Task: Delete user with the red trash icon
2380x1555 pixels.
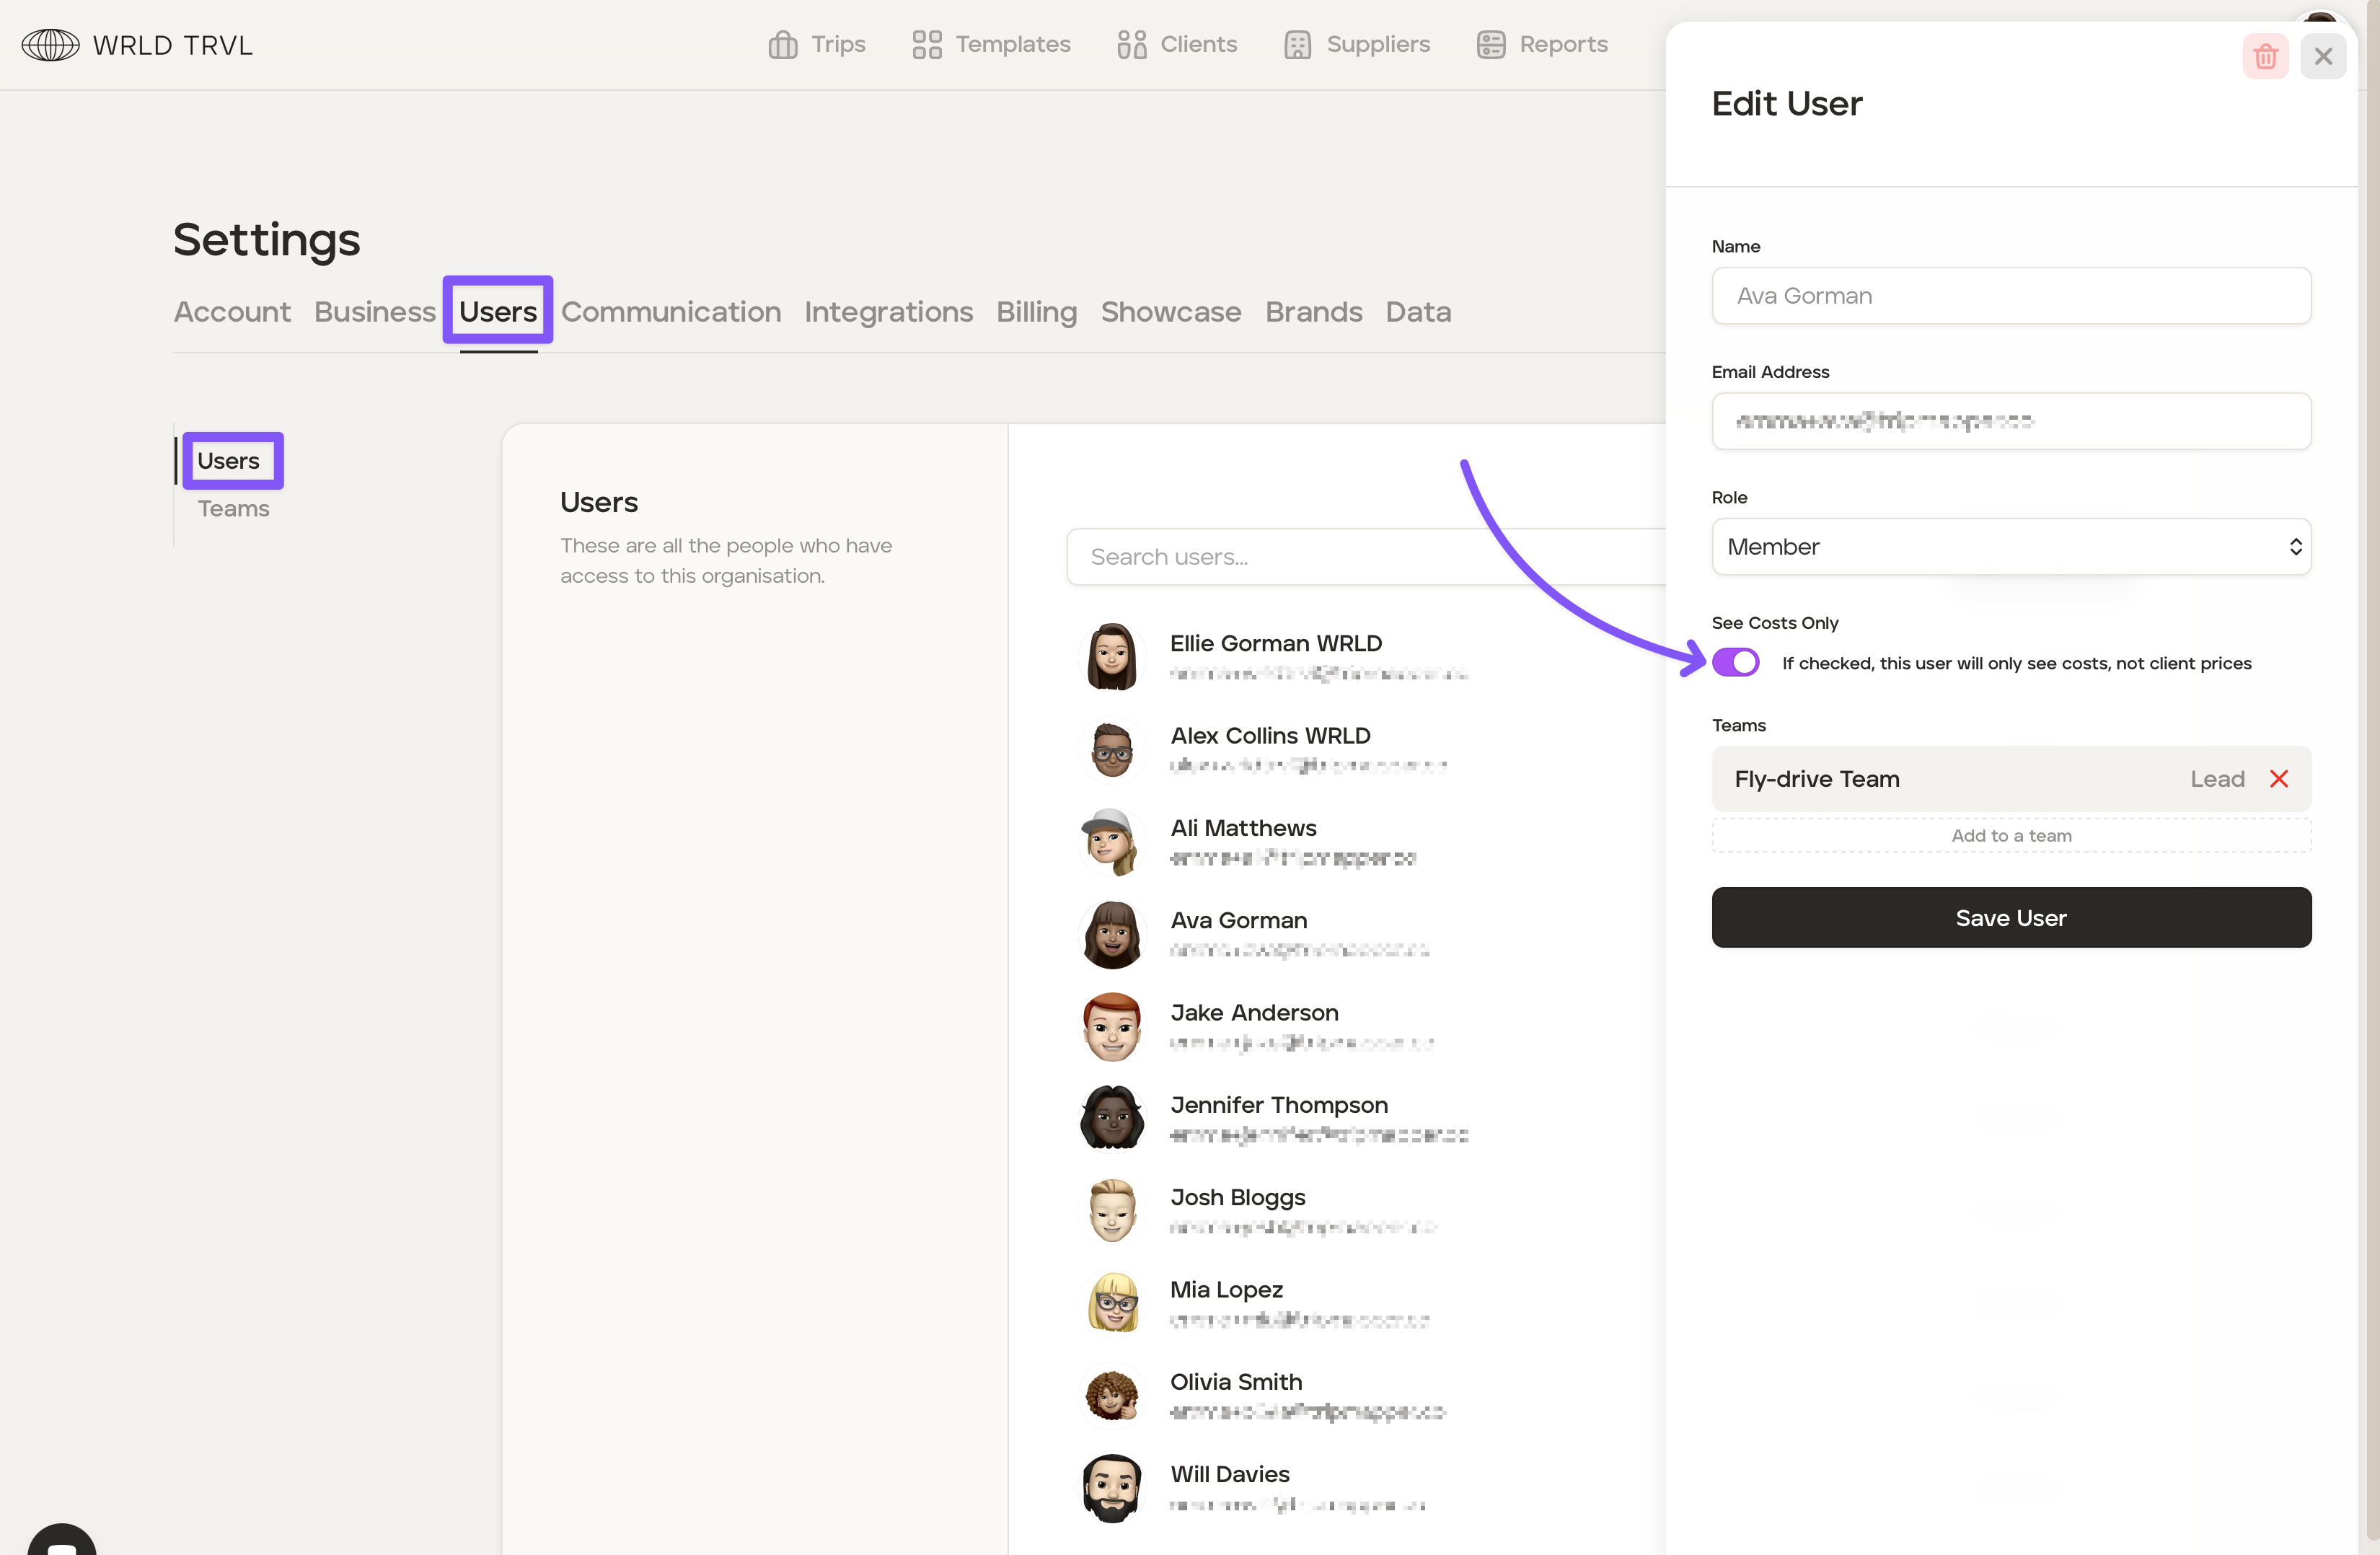Action: click(x=2265, y=57)
